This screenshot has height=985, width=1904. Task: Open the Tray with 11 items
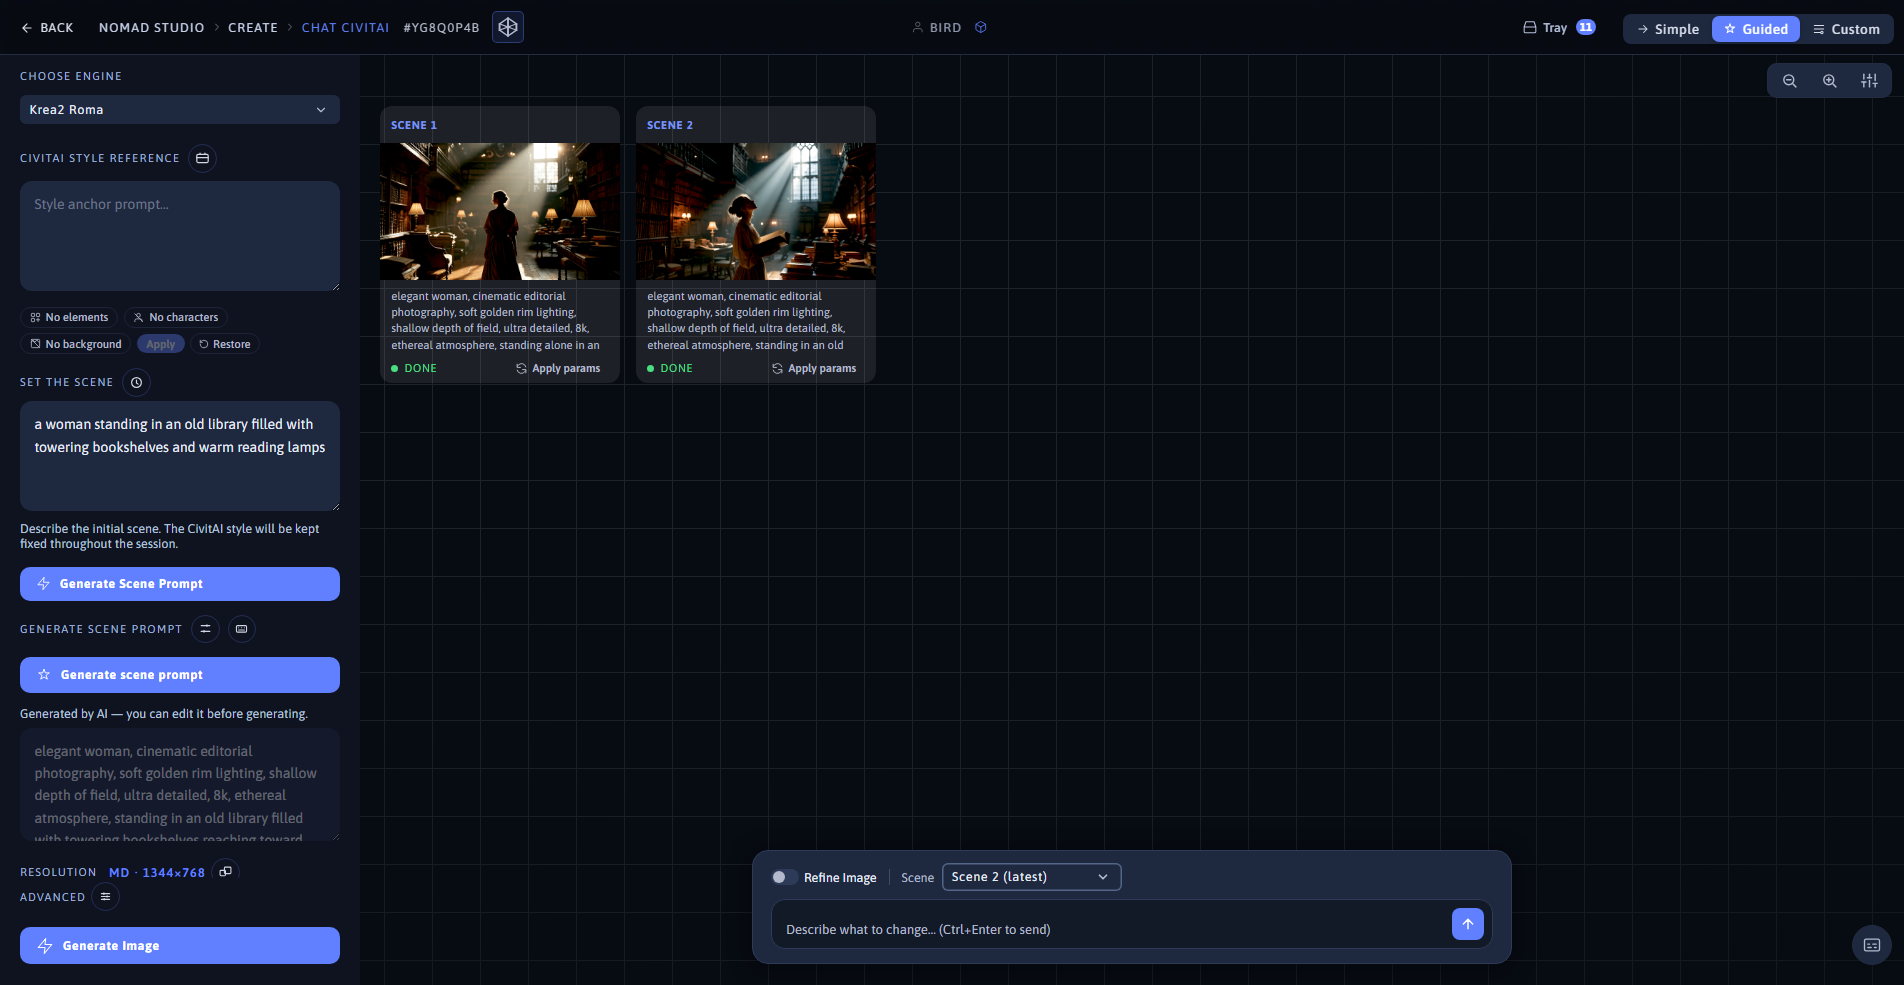pos(1559,28)
